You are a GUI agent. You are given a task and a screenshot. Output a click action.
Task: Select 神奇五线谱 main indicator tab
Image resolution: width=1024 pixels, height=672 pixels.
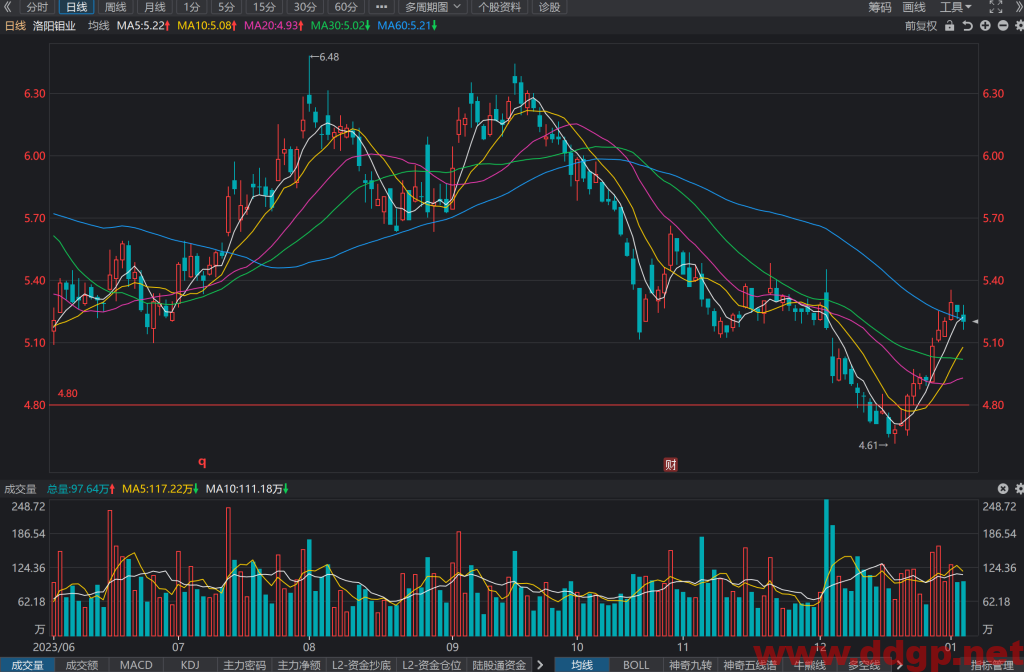(750, 665)
